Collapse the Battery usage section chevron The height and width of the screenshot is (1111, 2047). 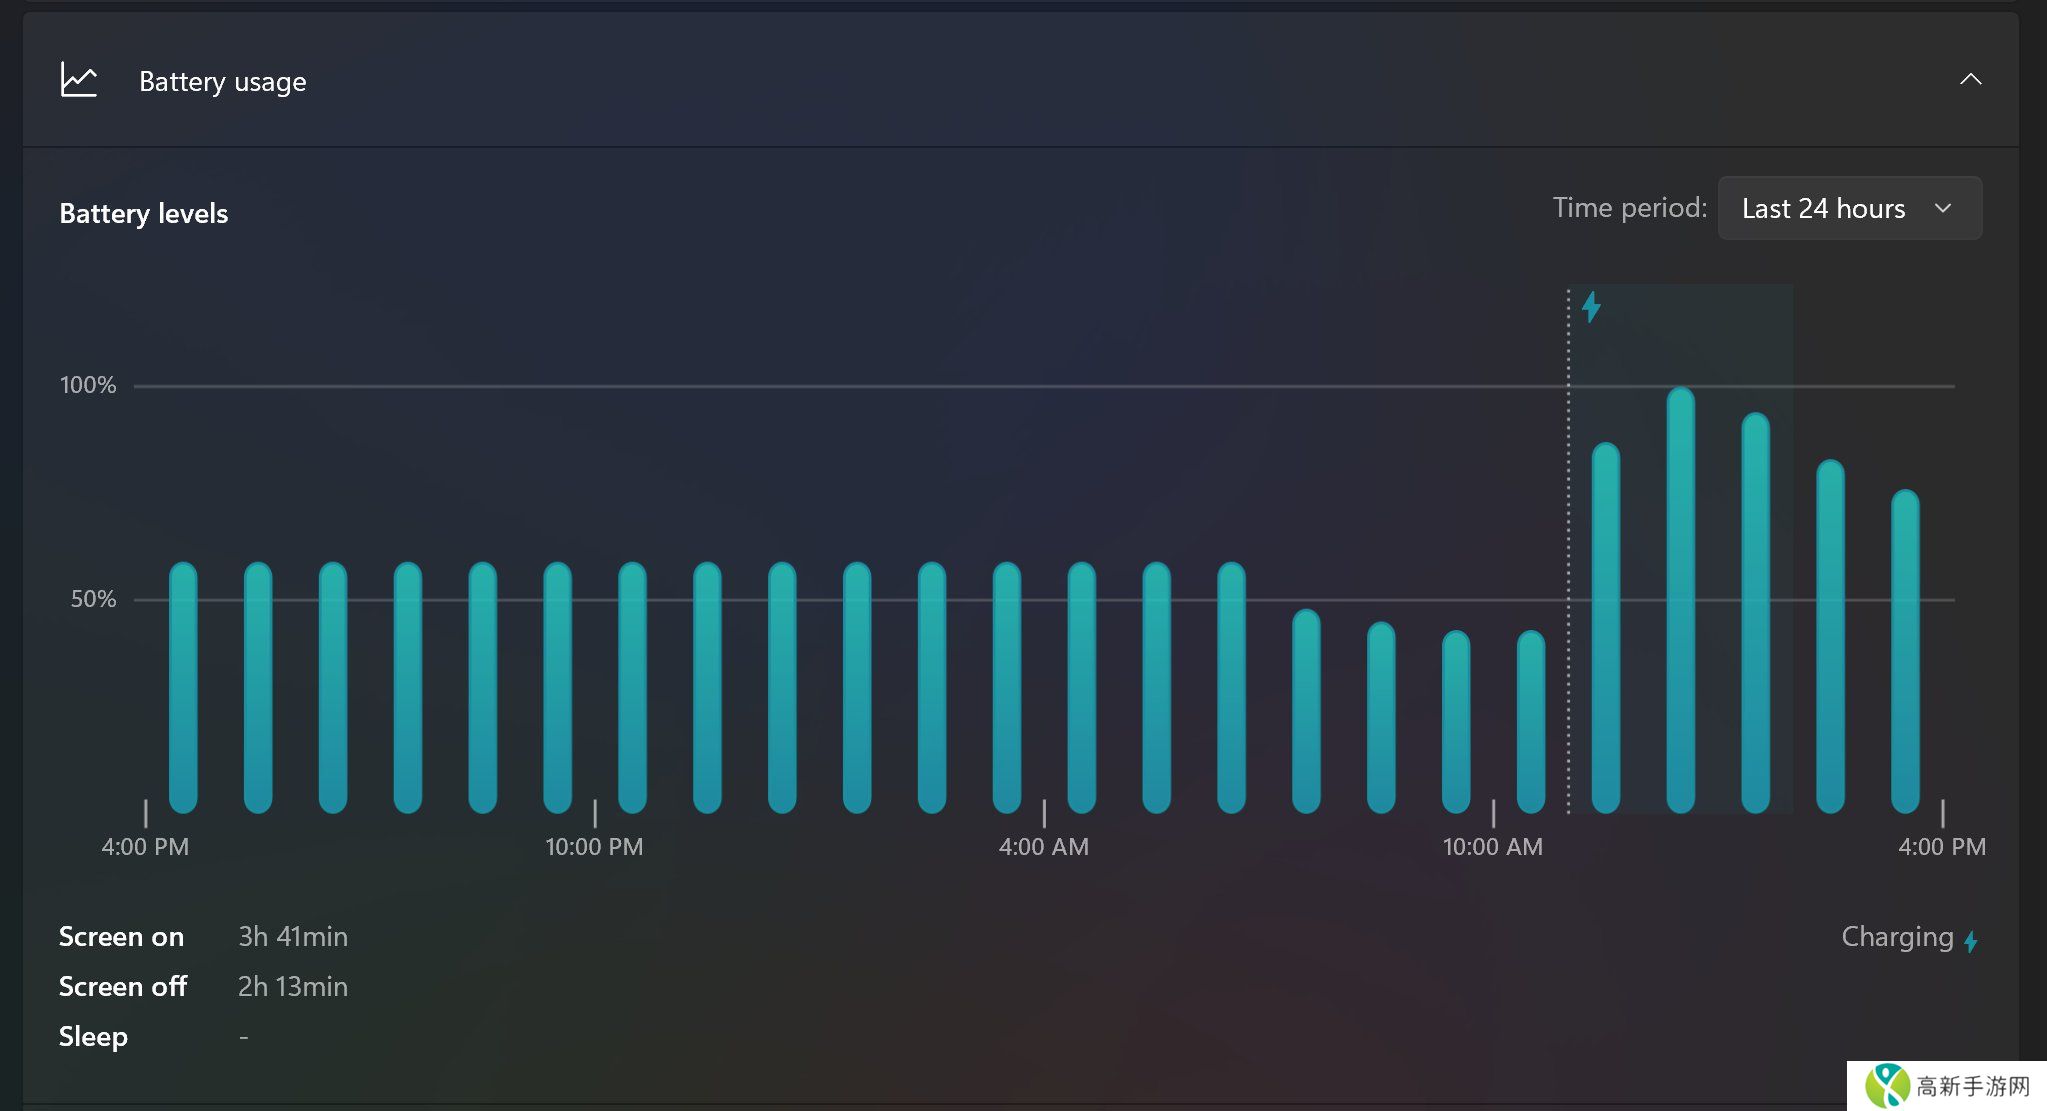click(1970, 79)
